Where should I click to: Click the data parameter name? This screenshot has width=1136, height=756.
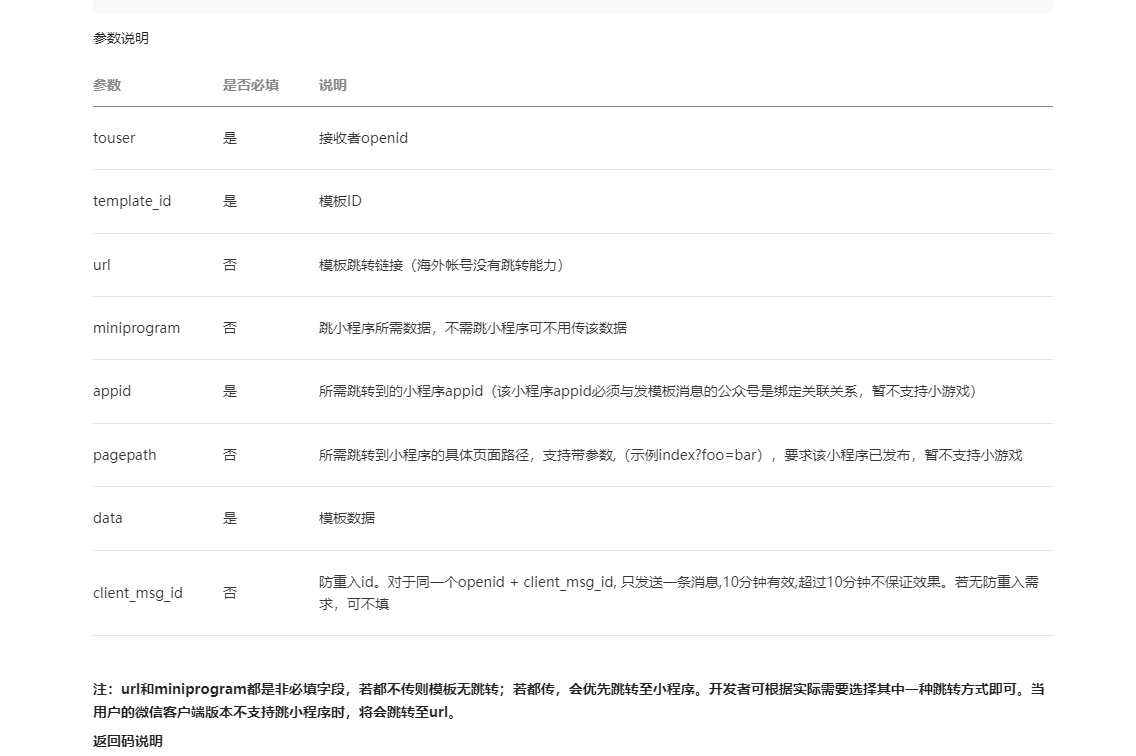click(x=108, y=518)
